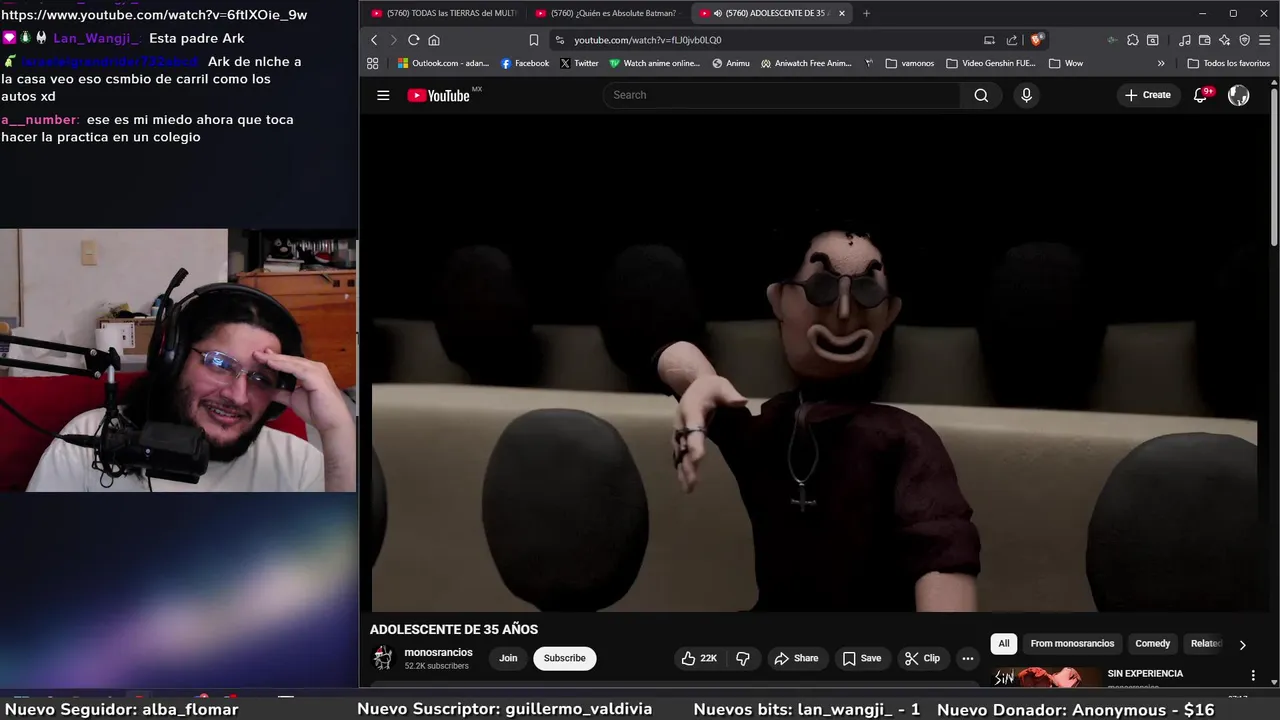Show more bookmarks with the double chevron

pos(1161,63)
